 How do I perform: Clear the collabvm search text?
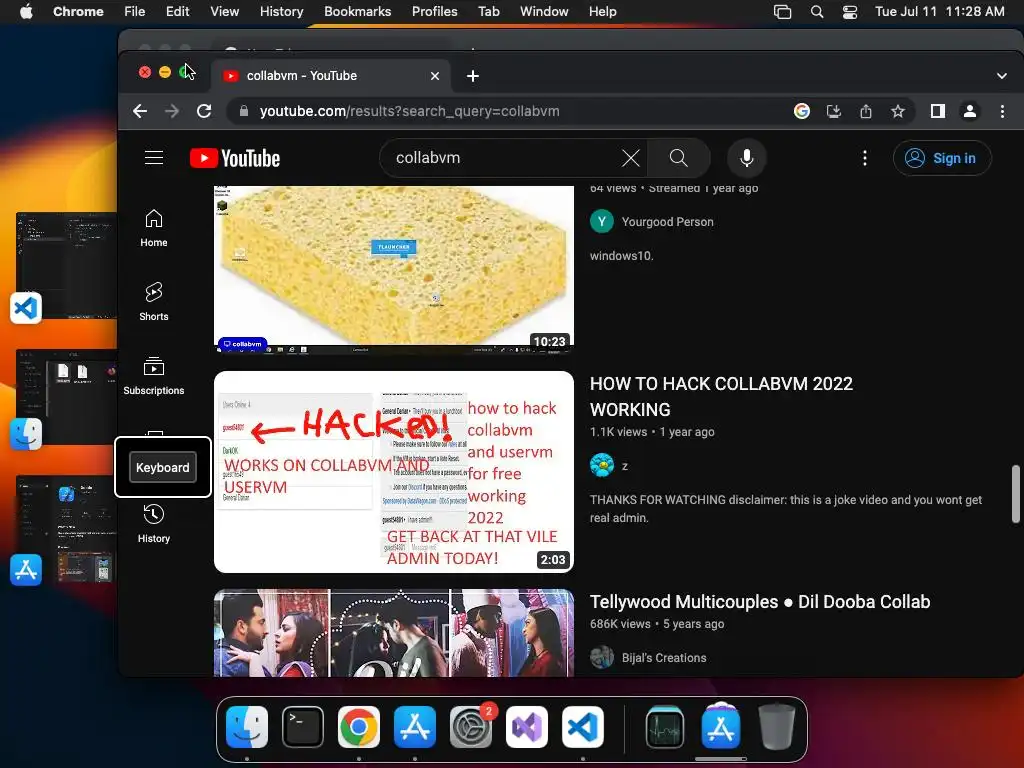point(631,158)
